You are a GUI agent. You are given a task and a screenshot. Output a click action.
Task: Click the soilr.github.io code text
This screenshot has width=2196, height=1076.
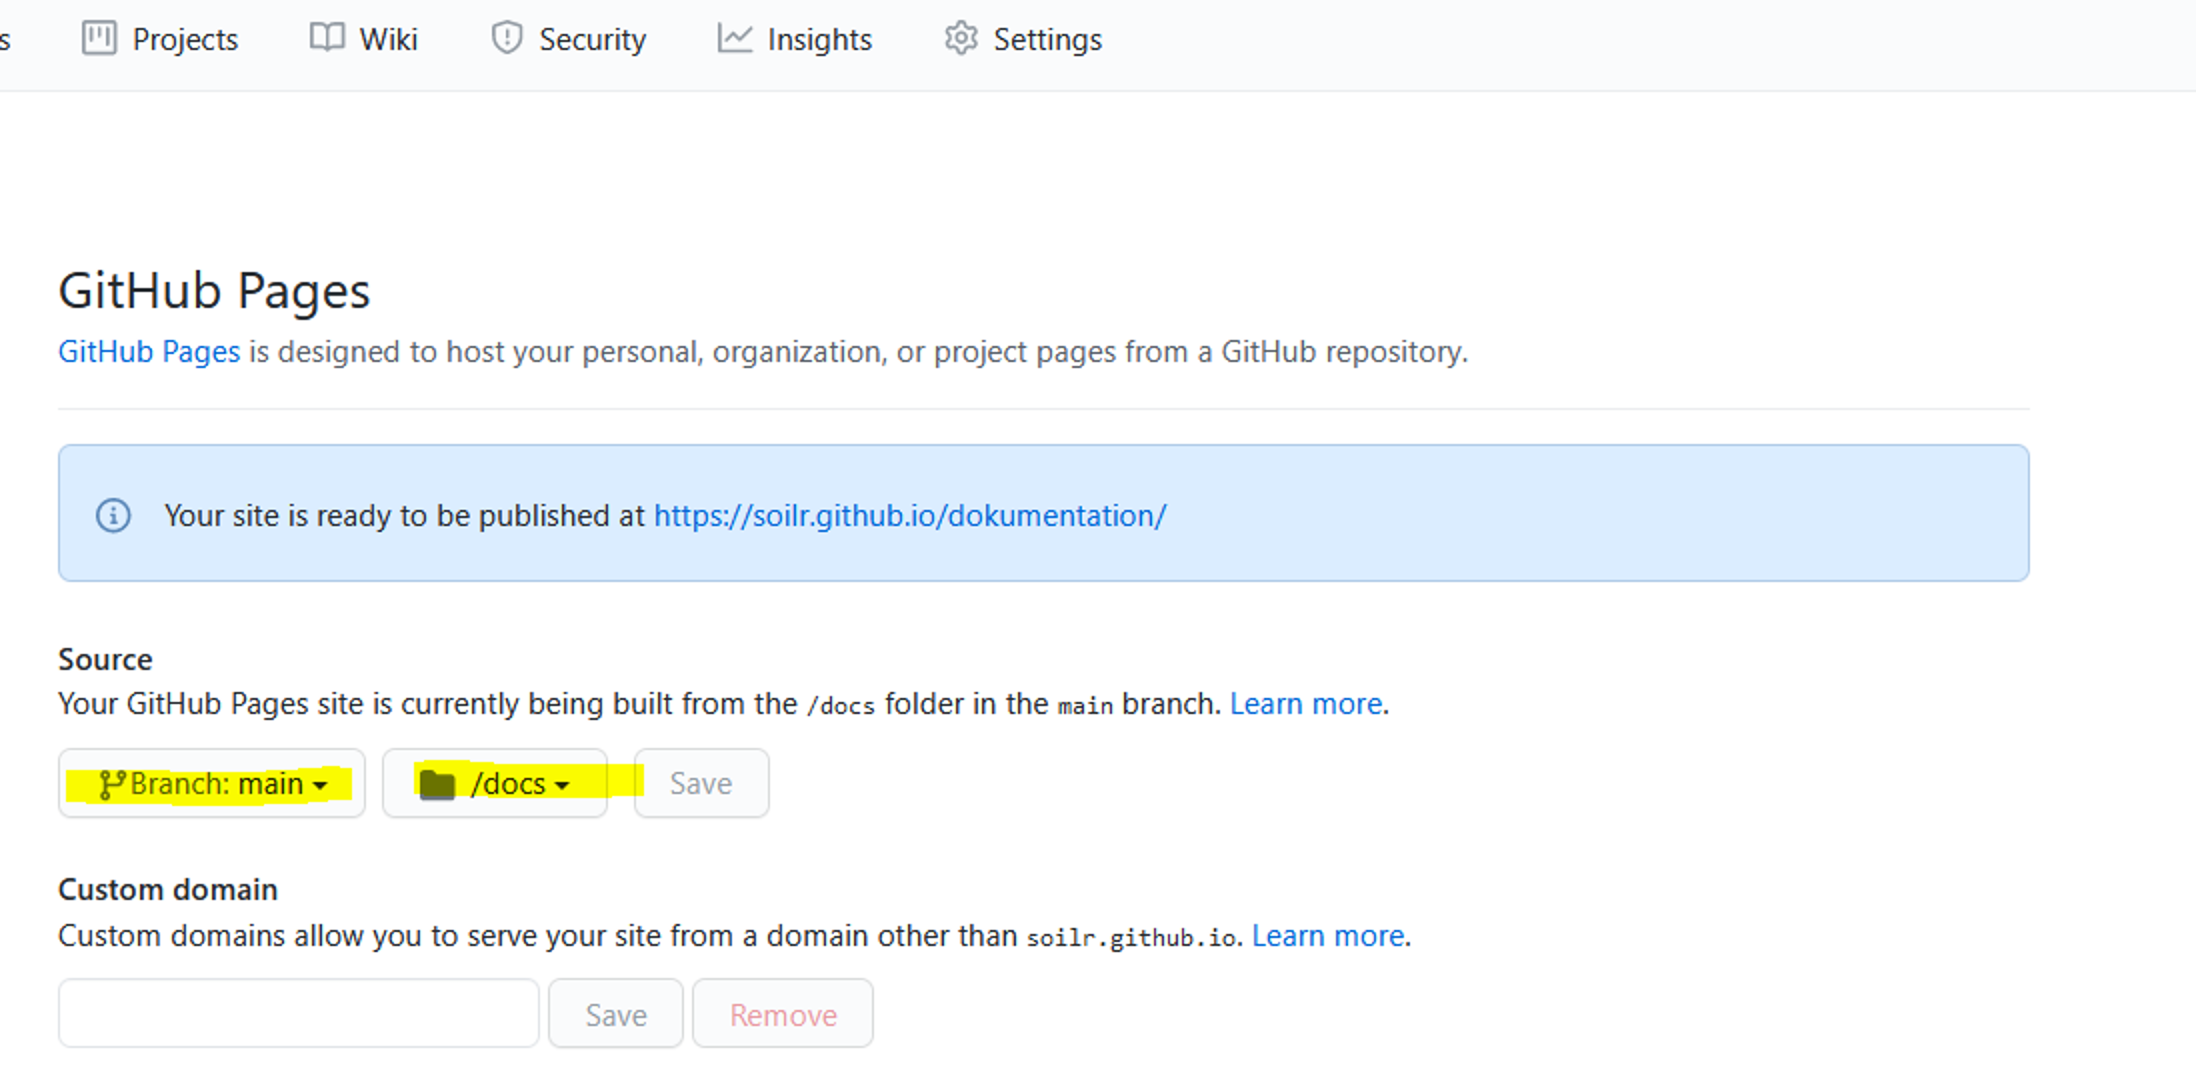pyautogui.click(x=1132, y=938)
